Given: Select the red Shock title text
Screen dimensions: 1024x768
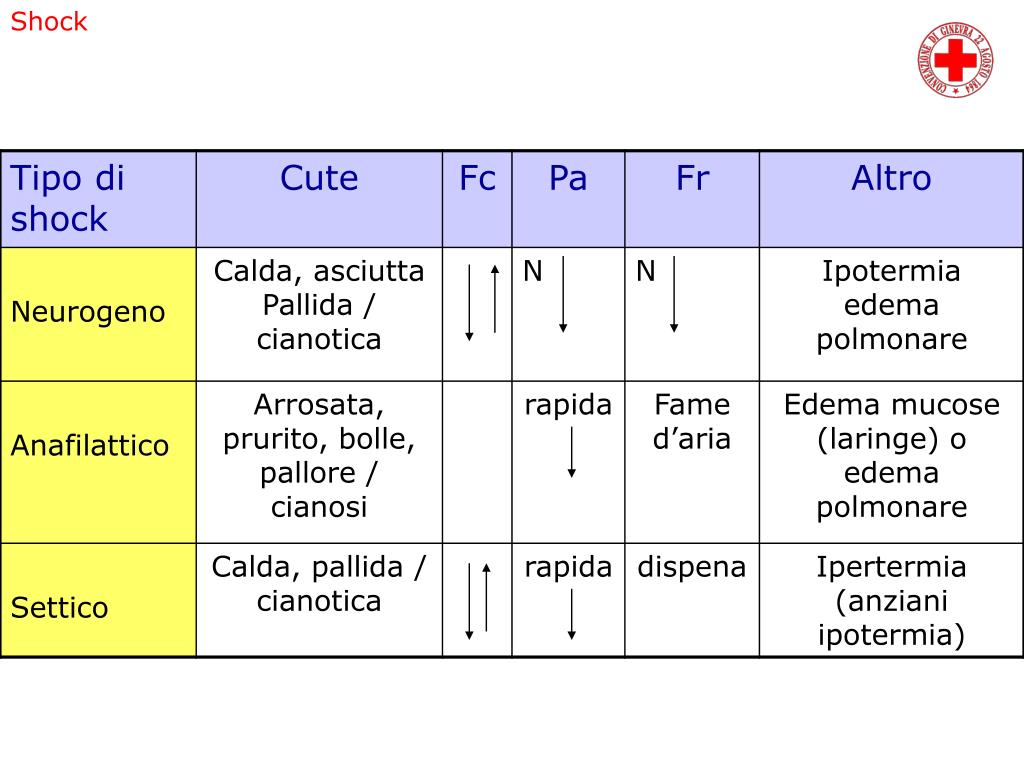Looking at the screenshot, I should [49, 22].
